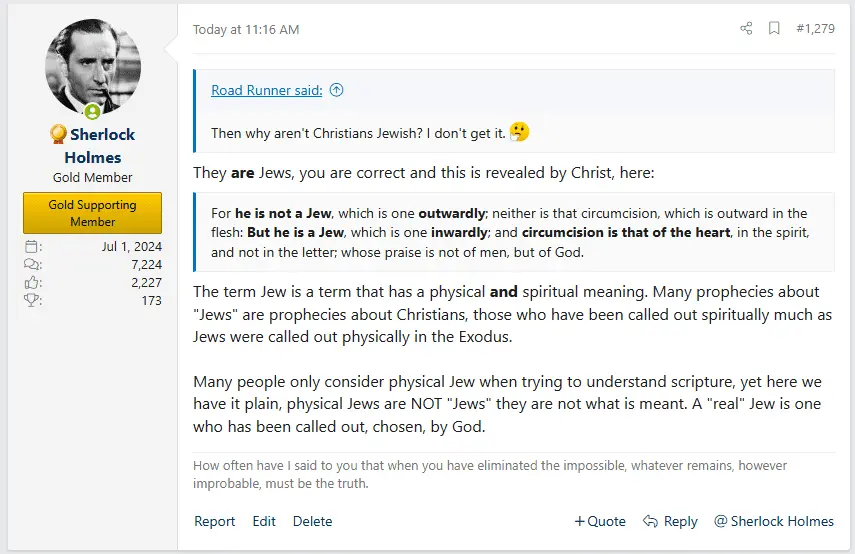Screen dimensions: 855x554
Task: Click the +Quote button
Action: coord(600,521)
